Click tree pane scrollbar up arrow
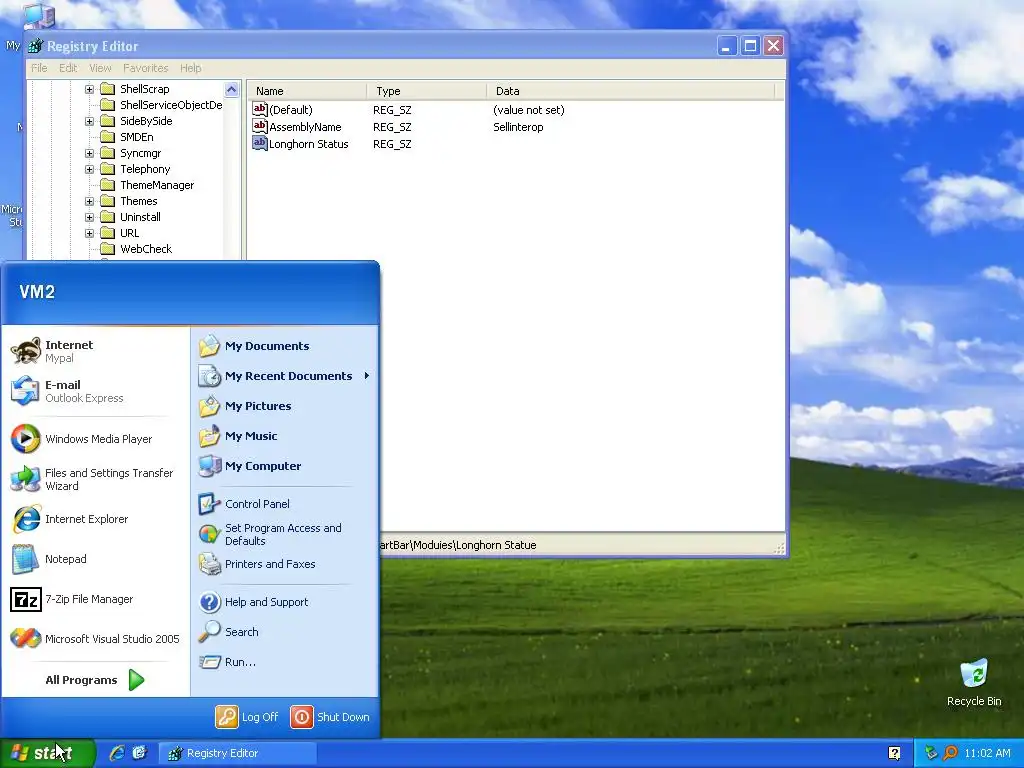 coord(231,89)
